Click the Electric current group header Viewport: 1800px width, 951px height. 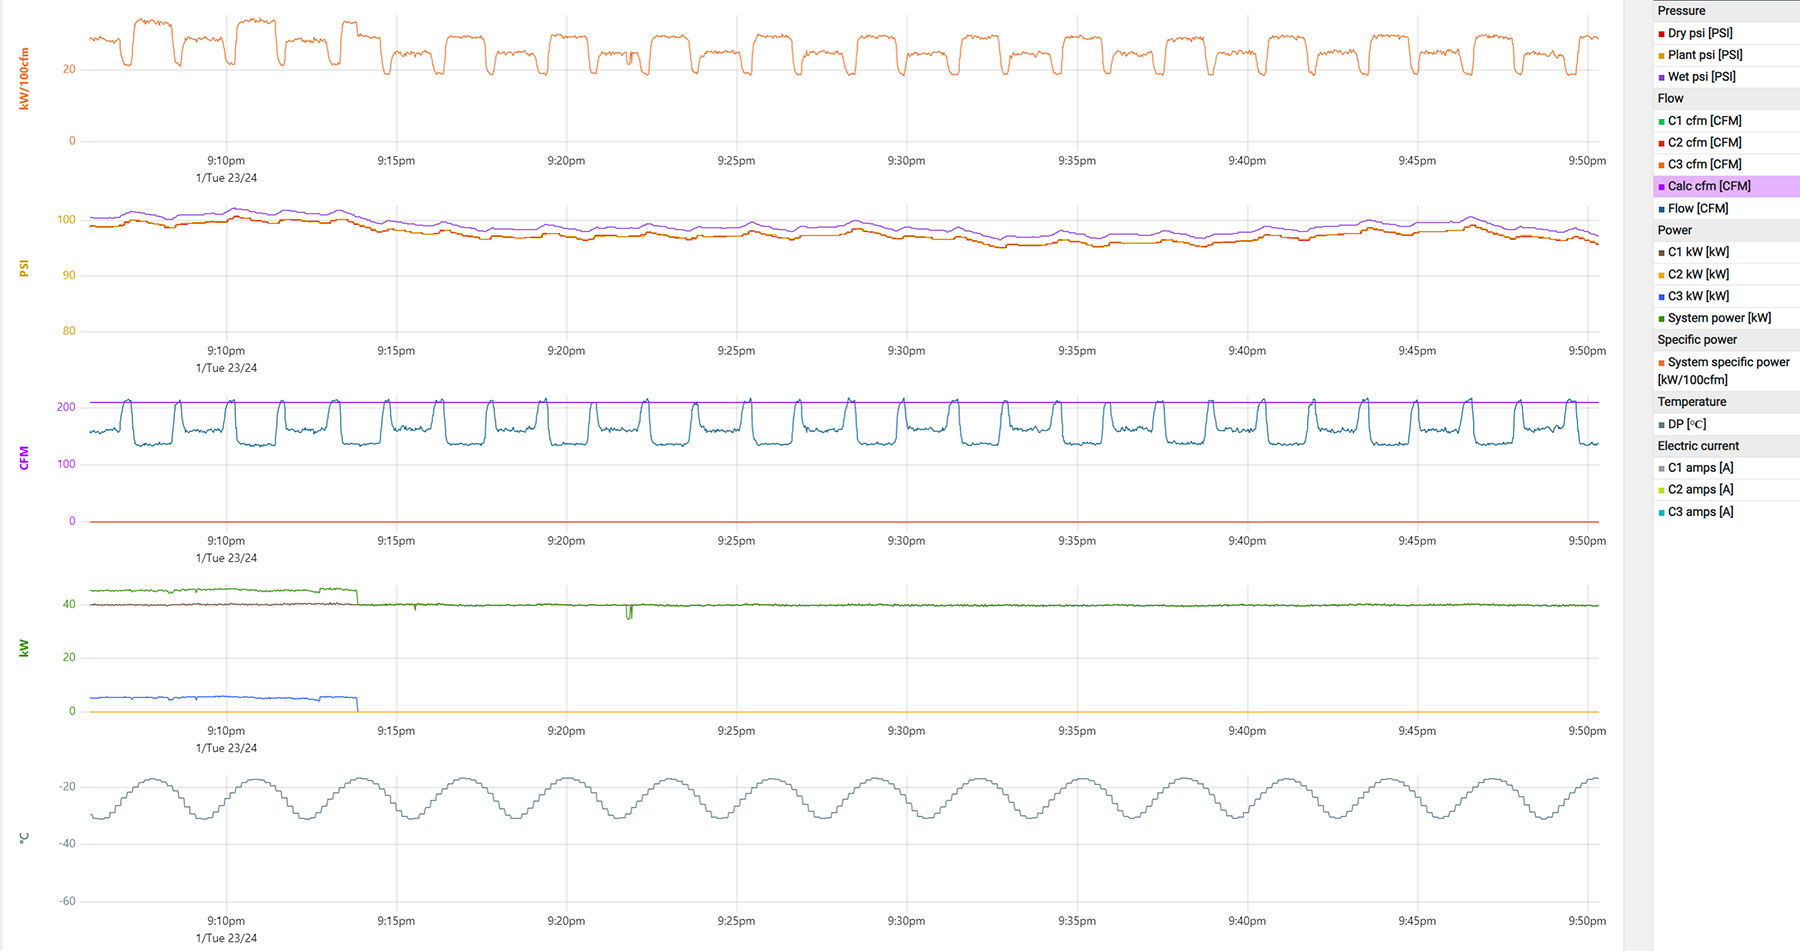[x=1726, y=446]
